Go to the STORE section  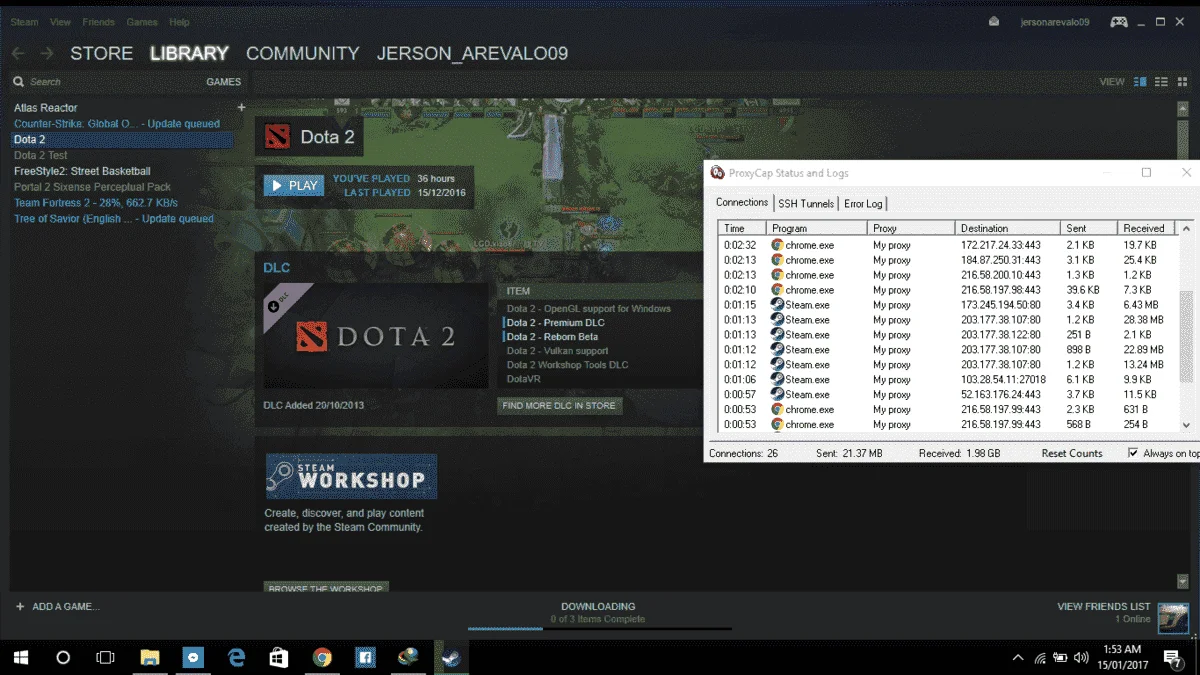pyautogui.click(x=101, y=54)
